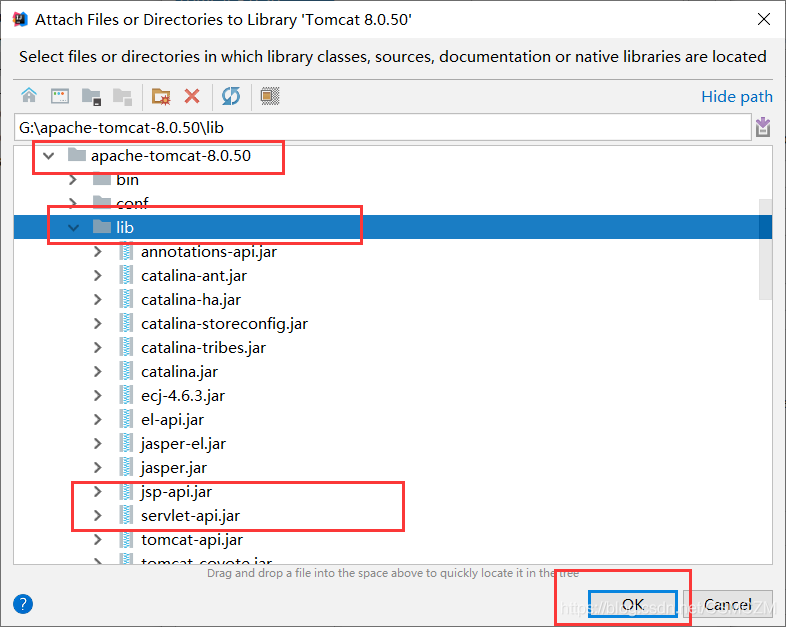Expand catalina-storeconfig.jar chevron
786x627 pixels.
pyautogui.click(x=98, y=324)
